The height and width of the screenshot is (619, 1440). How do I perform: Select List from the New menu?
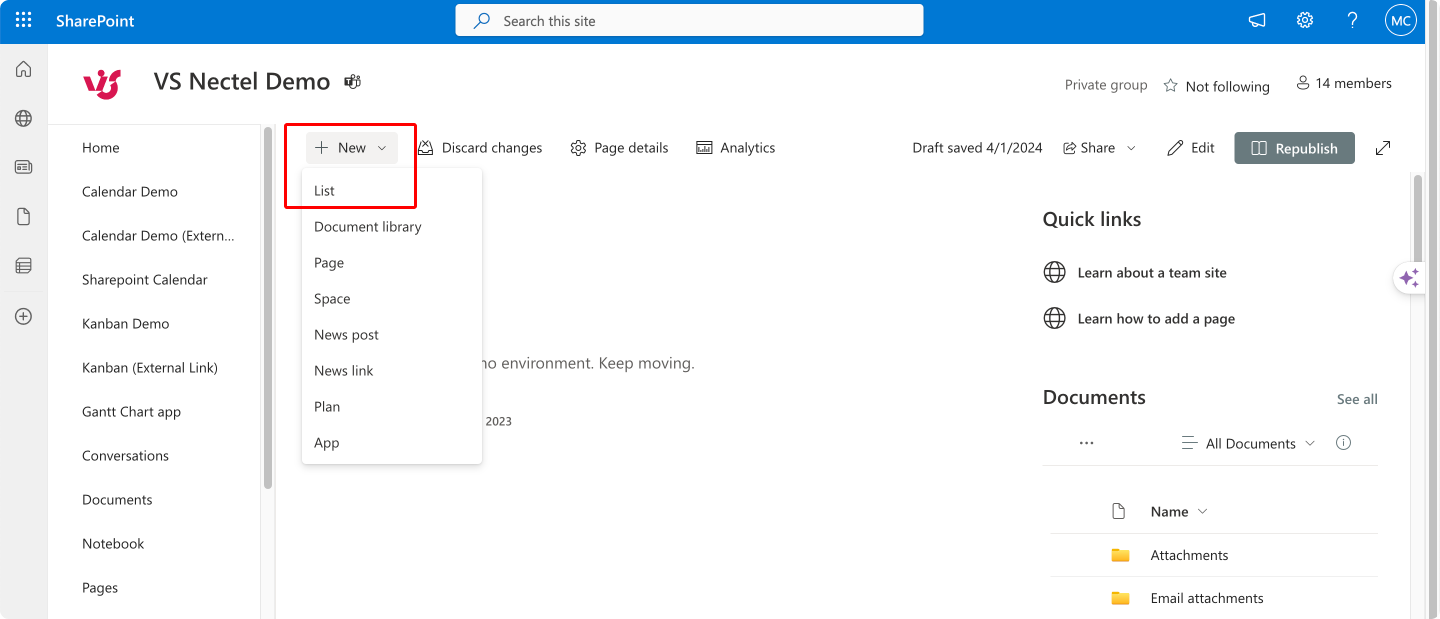[x=392, y=190]
